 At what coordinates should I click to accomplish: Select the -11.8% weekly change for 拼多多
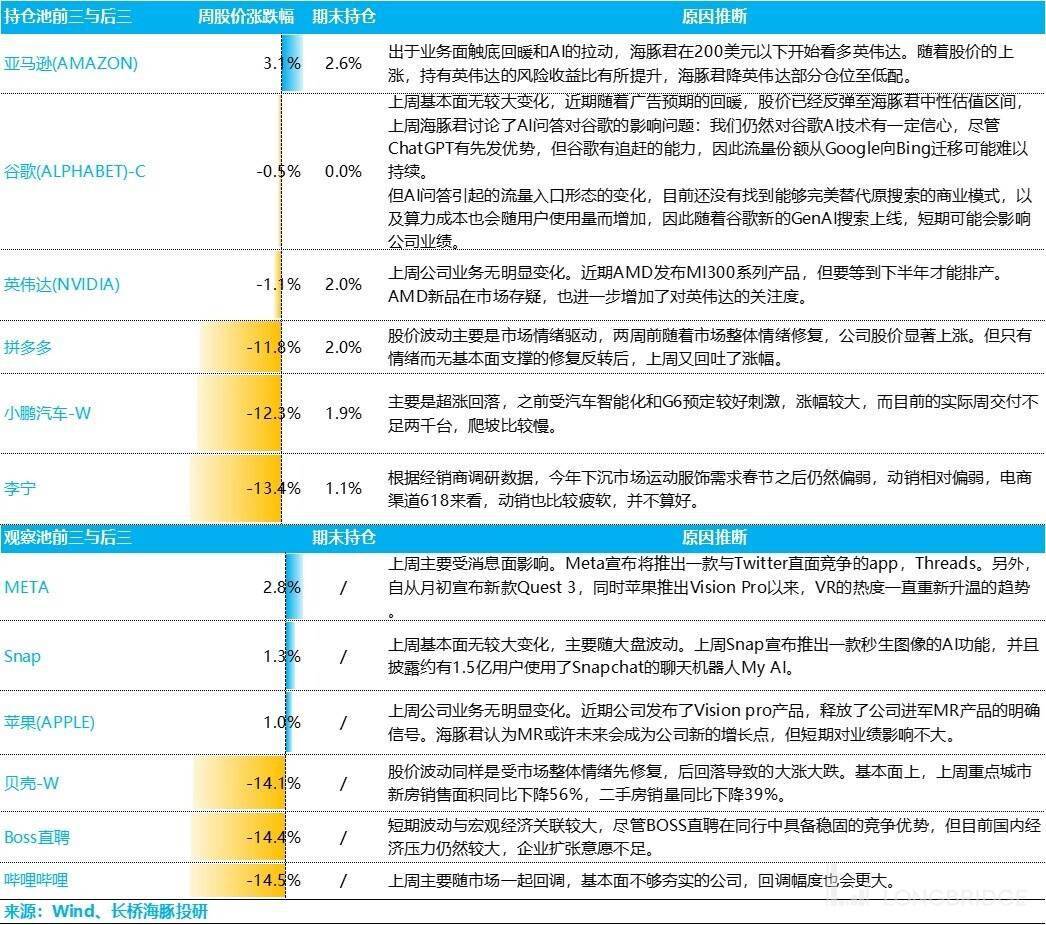coord(274,347)
